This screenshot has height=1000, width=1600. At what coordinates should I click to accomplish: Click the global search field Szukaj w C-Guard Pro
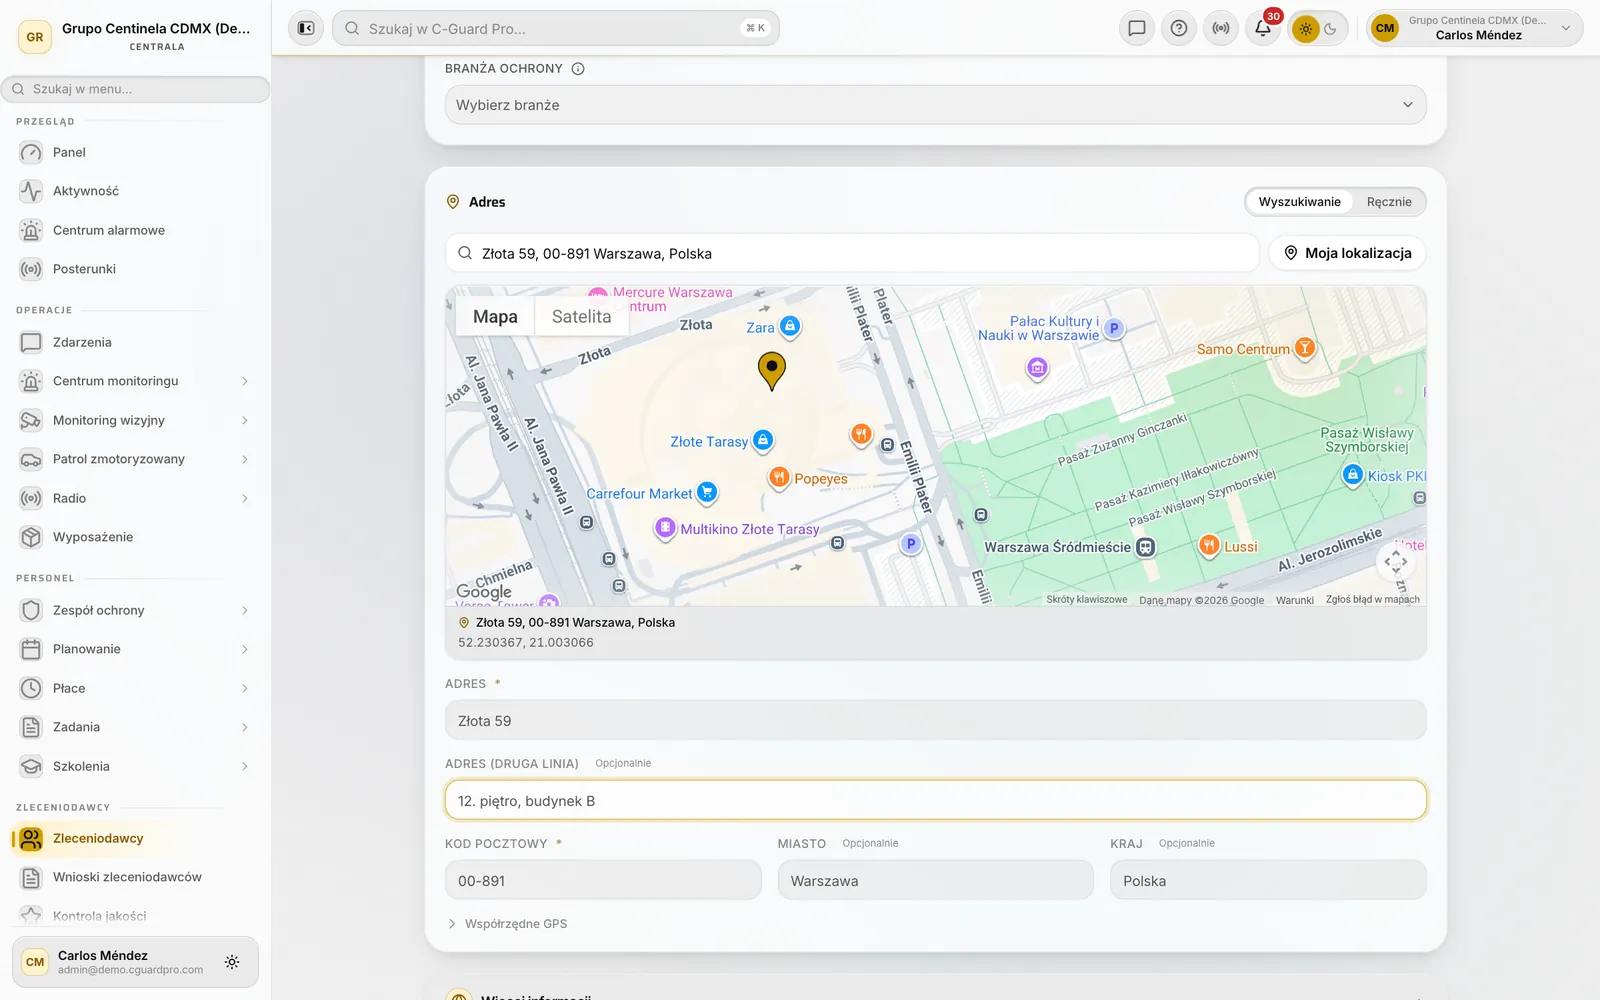click(555, 28)
